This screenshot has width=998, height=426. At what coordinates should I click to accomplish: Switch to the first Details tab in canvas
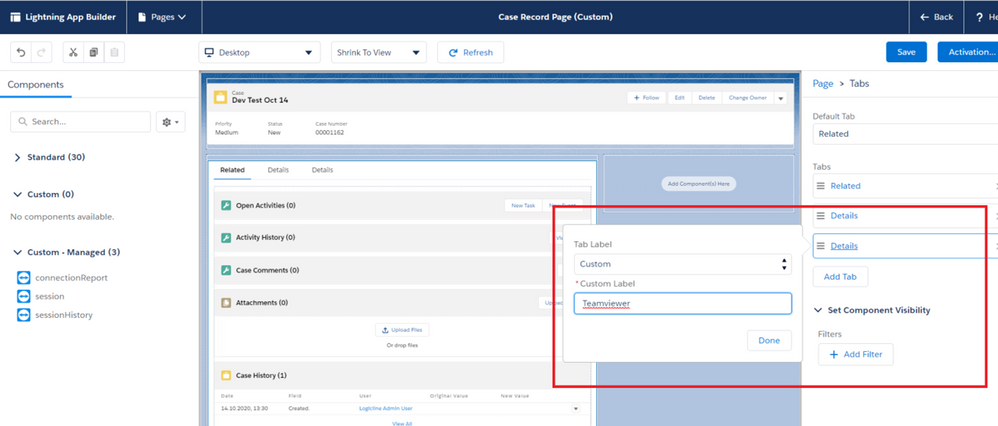[278, 170]
